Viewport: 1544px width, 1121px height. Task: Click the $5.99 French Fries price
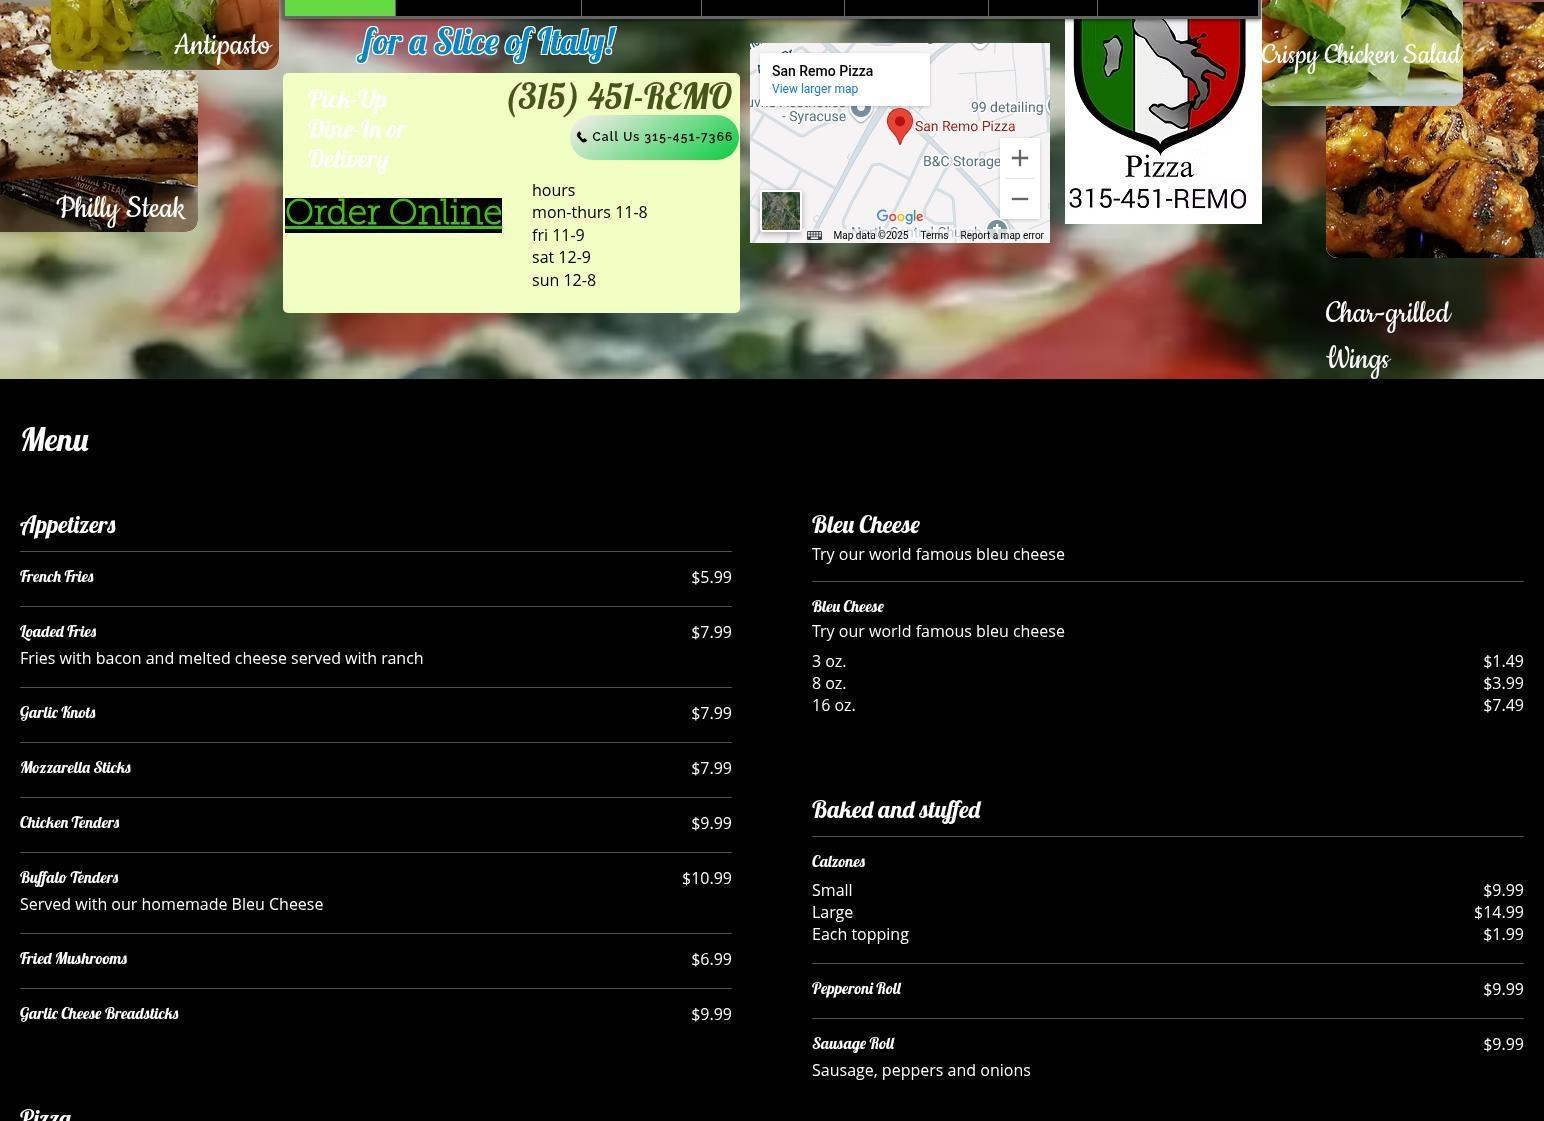pos(711,577)
